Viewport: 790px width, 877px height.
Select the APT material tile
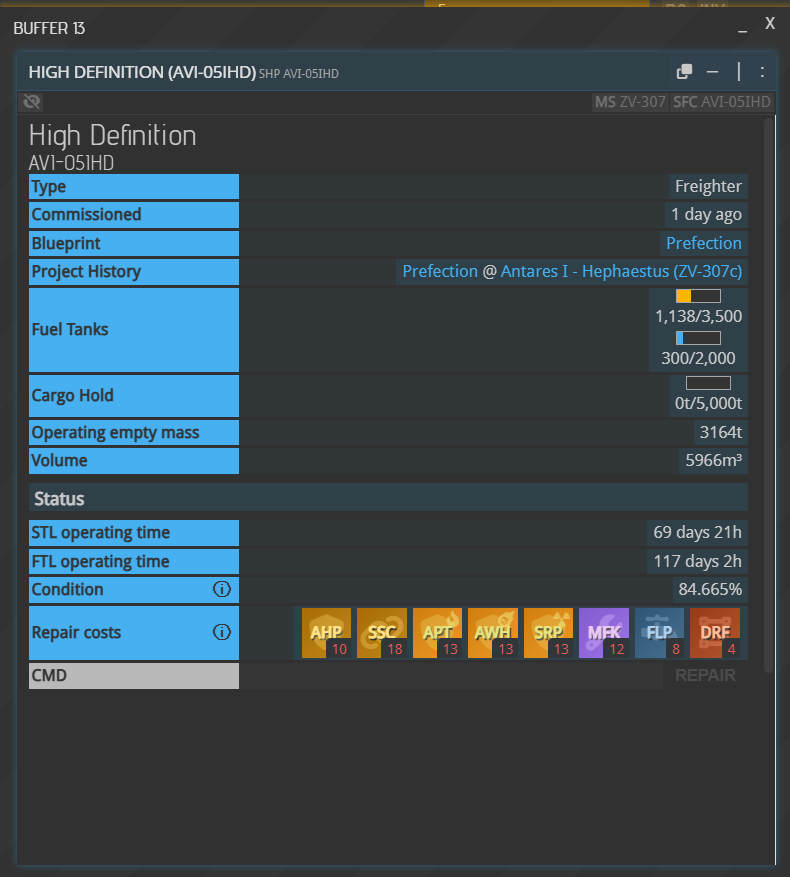coord(437,632)
